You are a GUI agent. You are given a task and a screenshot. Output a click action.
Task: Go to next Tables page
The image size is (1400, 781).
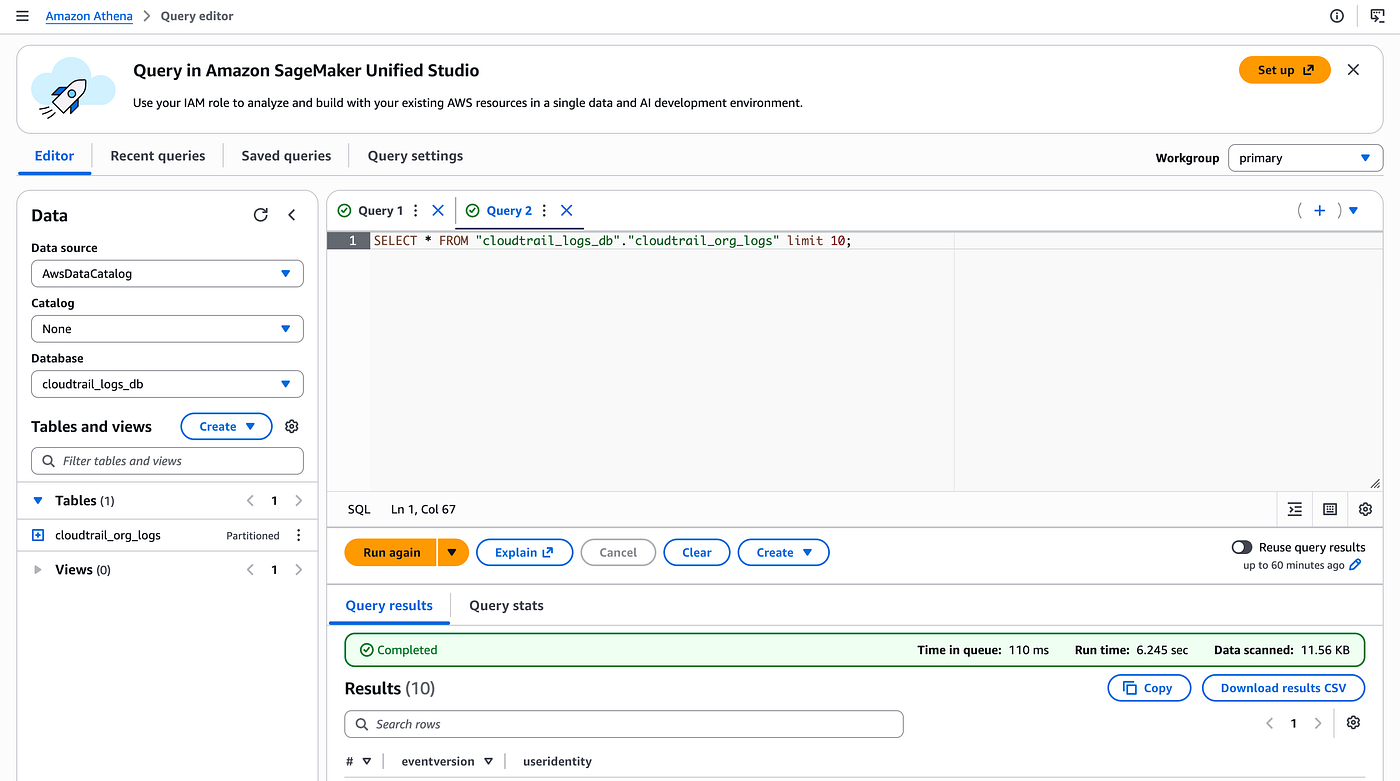[298, 501]
